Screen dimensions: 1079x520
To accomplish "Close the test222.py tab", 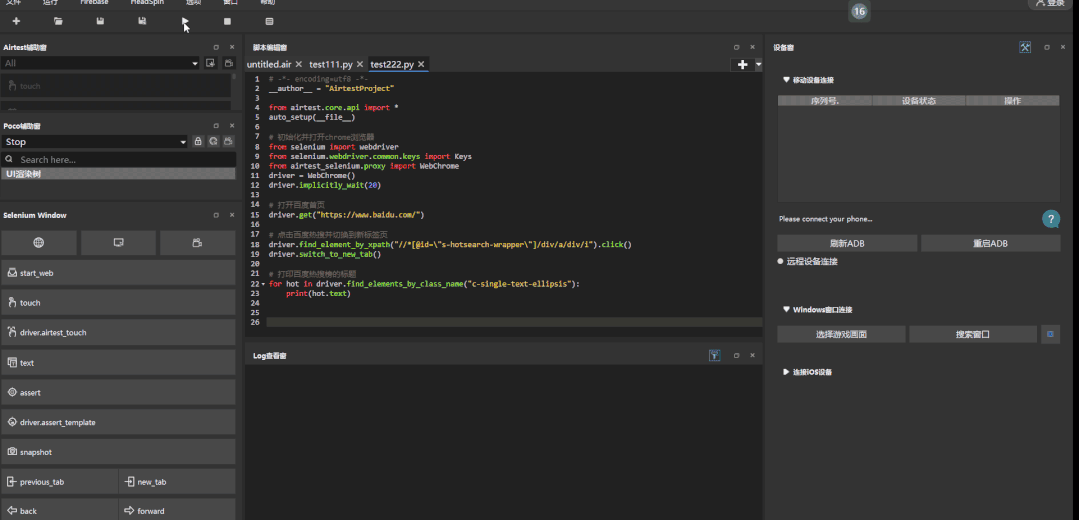I will 421,65.
